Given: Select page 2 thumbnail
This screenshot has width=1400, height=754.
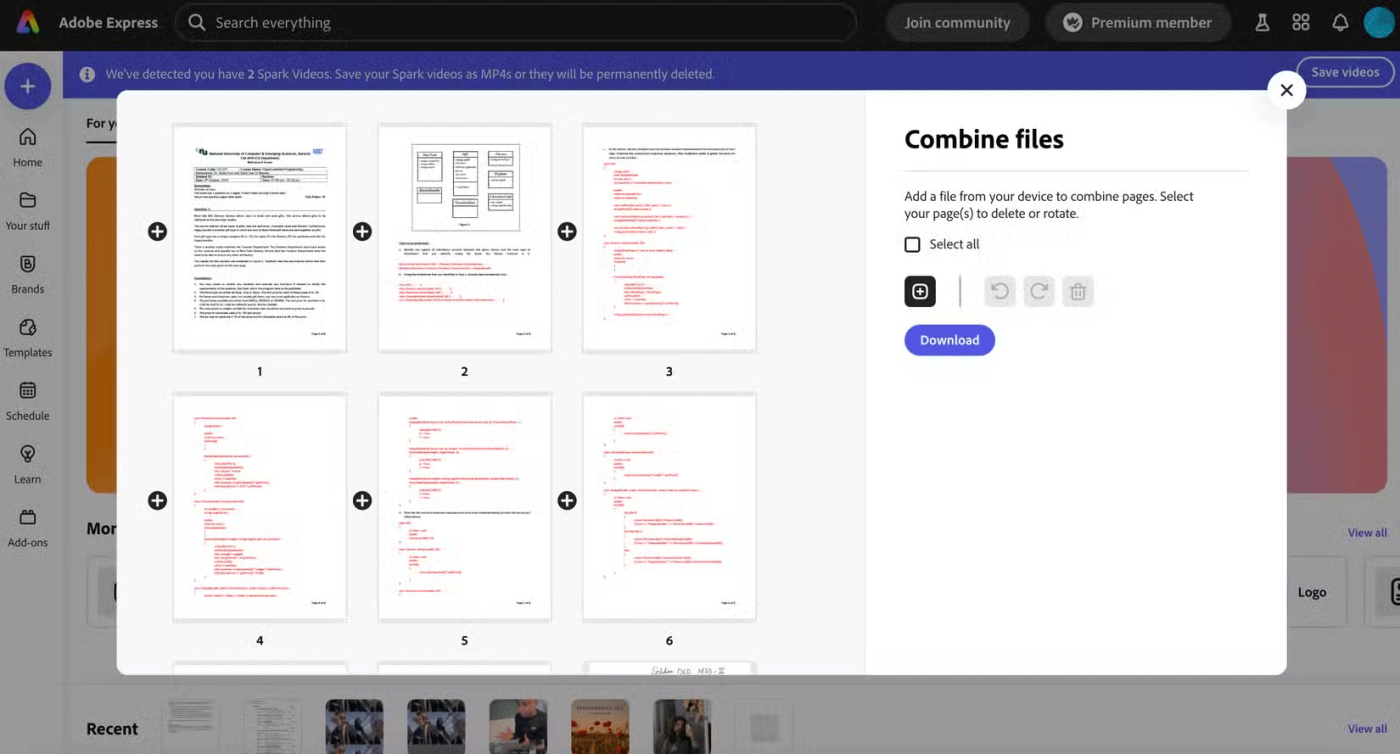Looking at the screenshot, I should pos(464,238).
